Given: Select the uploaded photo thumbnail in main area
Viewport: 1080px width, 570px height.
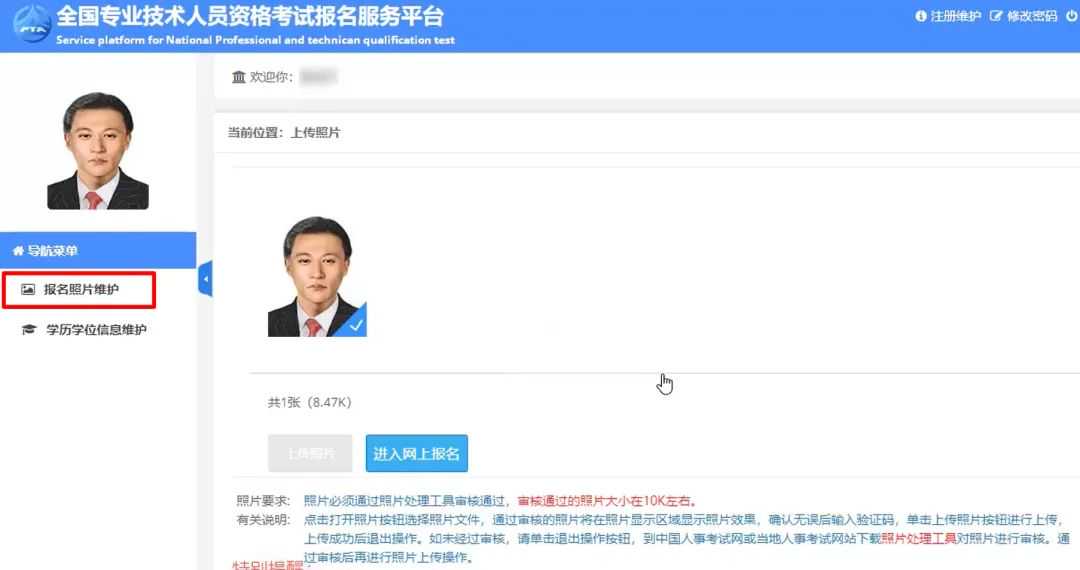Looking at the screenshot, I should coord(317,277).
